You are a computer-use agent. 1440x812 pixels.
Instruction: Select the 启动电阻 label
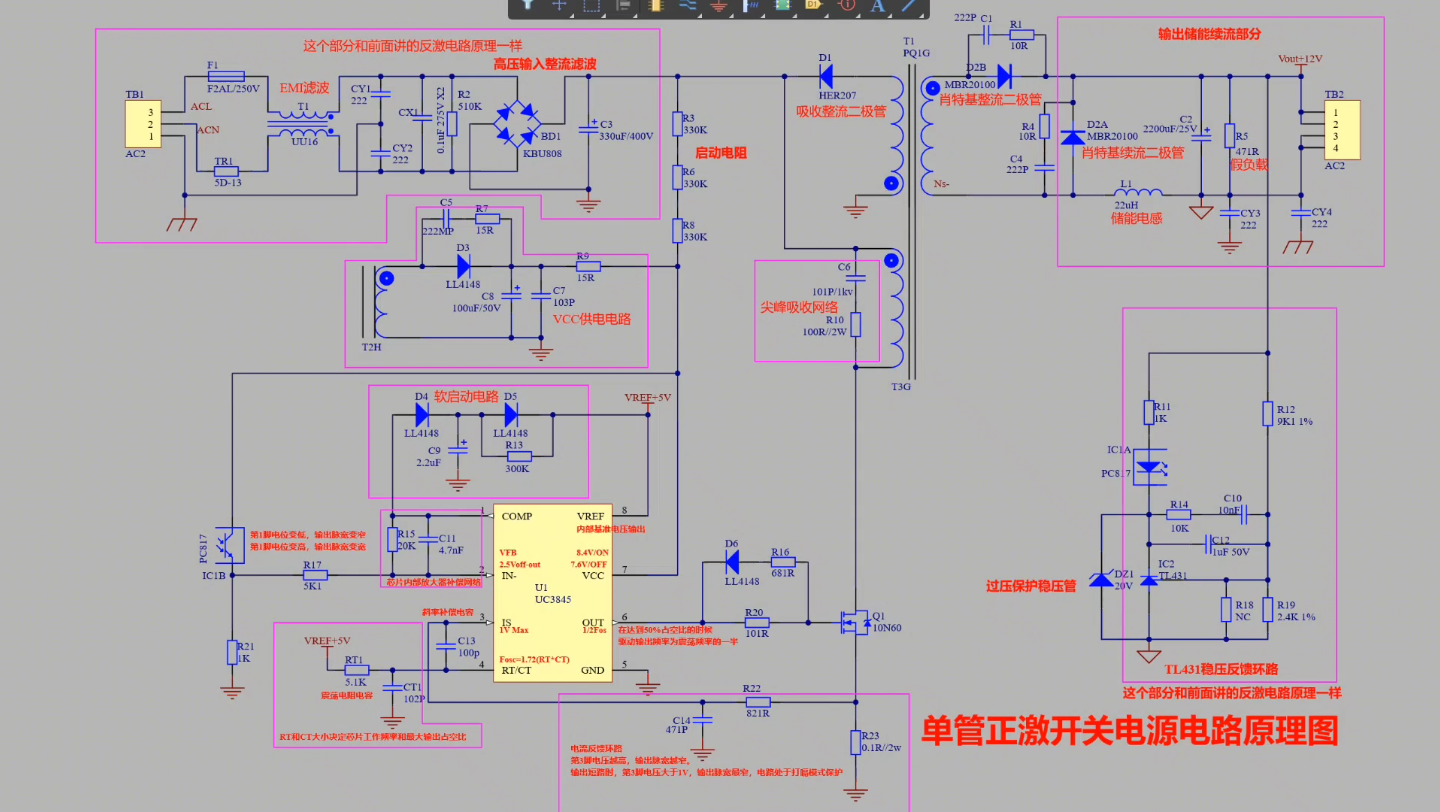pos(721,153)
